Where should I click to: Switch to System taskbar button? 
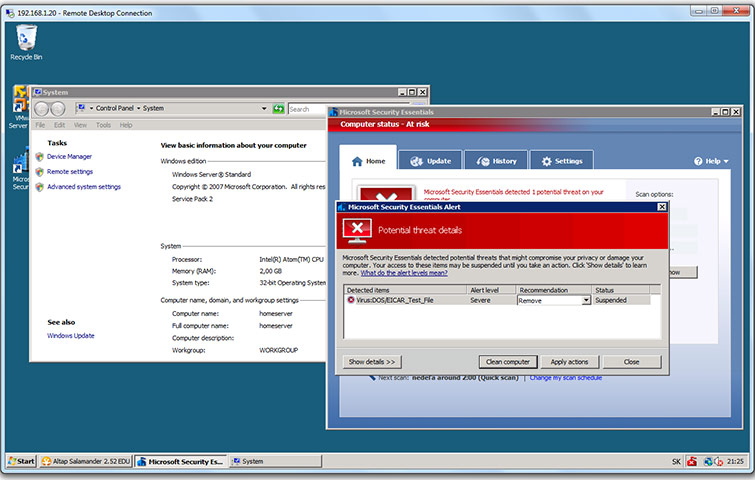(275, 461)
